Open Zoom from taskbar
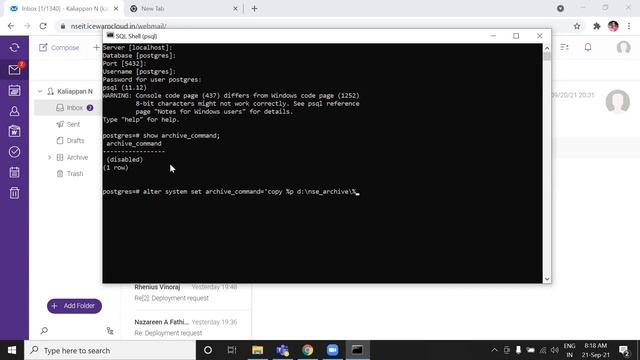This screenshot has width=640, height=360. [x=332, y=350]
